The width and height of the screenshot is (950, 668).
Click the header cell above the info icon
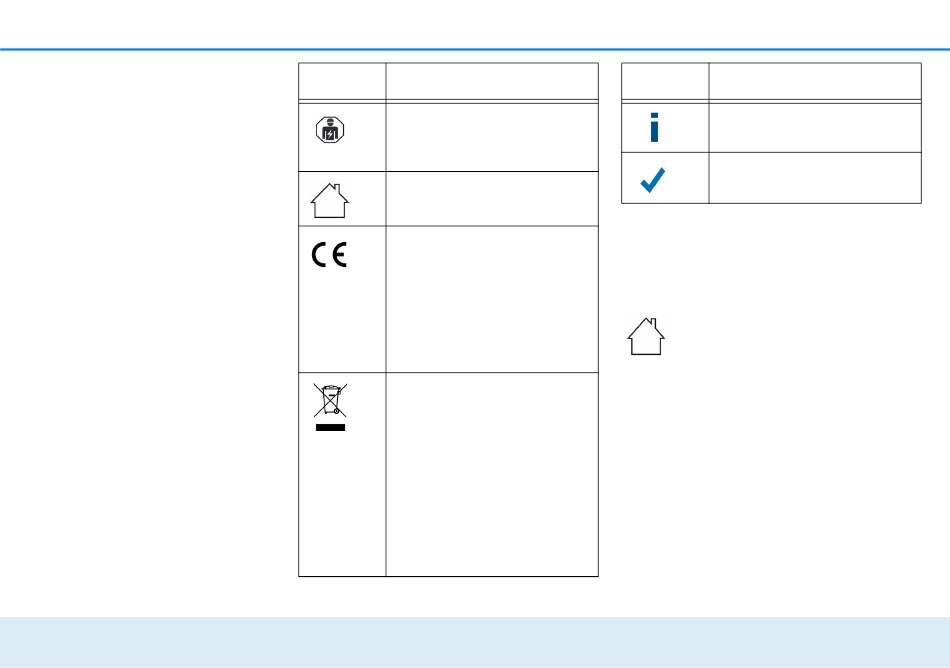[x=665, y=81]
